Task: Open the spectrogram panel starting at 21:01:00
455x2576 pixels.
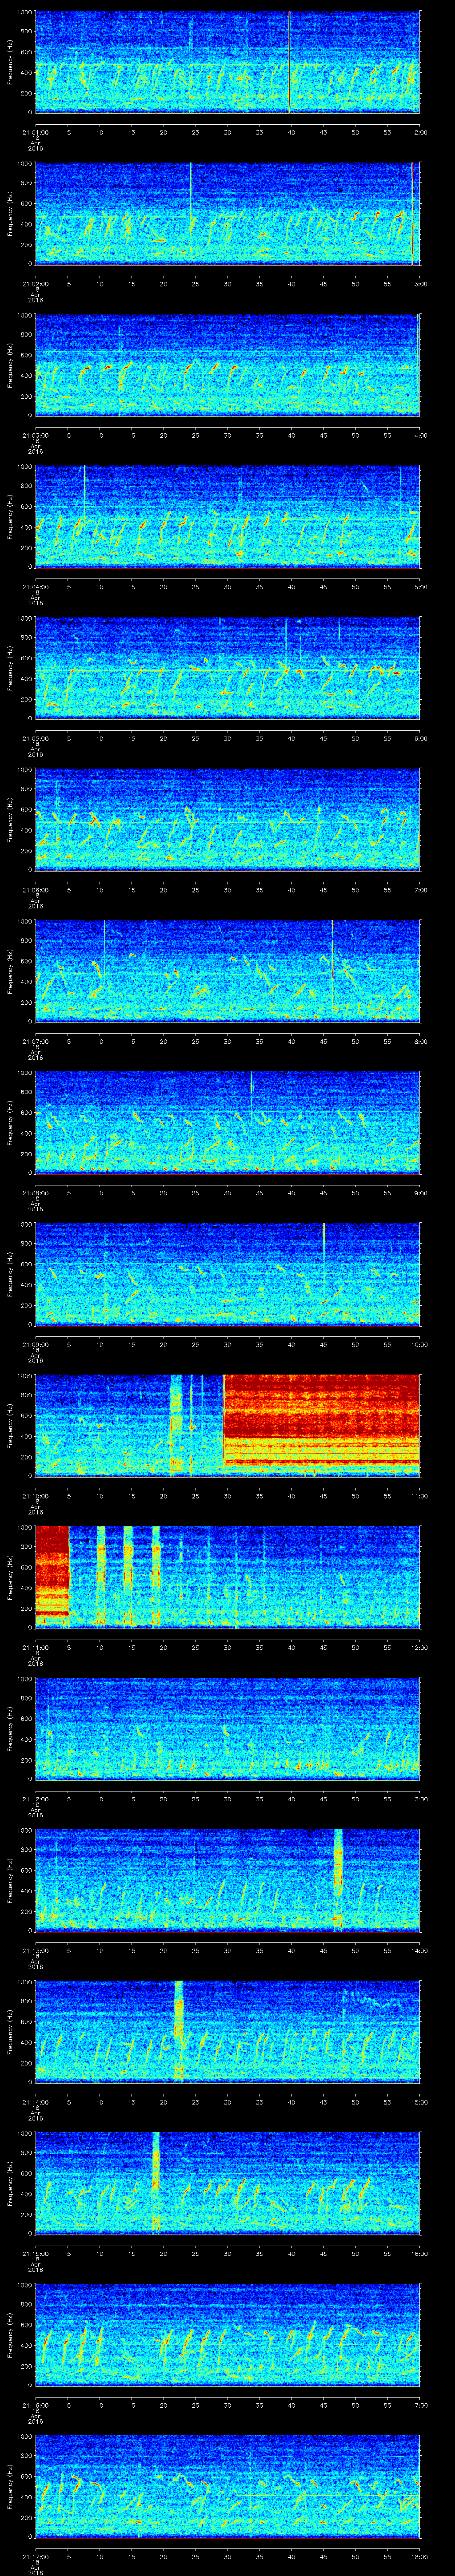Action: pos(227,62)
